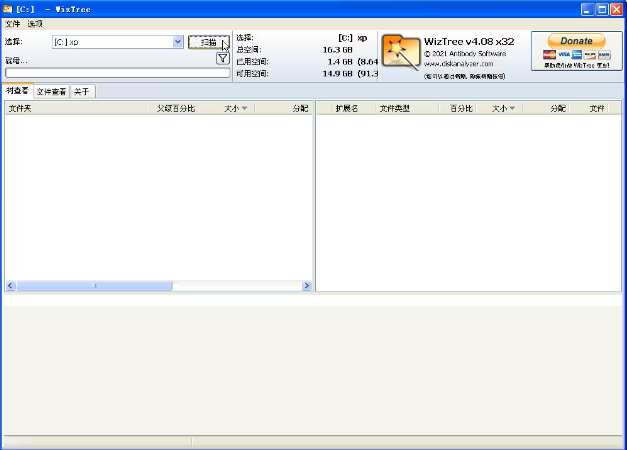Viewport: 627px width, 450px height.
Task: Click the '1.4 GB' used space value
Action: click(x=340, y=62)
